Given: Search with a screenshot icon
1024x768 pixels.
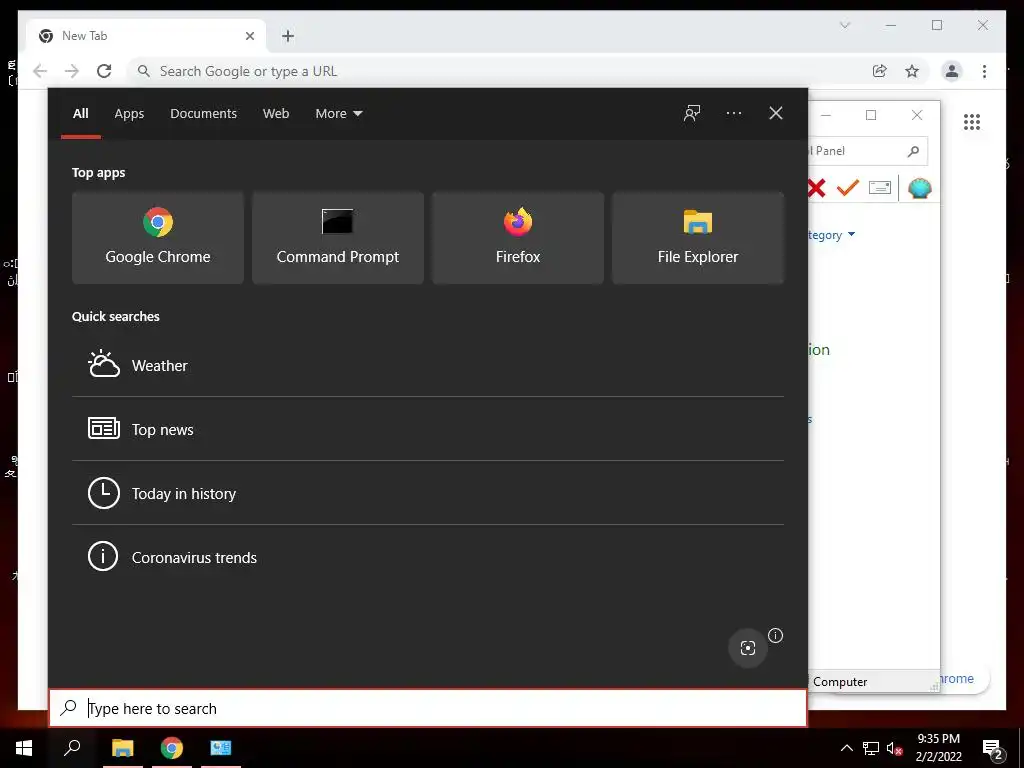Looking at the screenshot, I should (x=748, y=647).
